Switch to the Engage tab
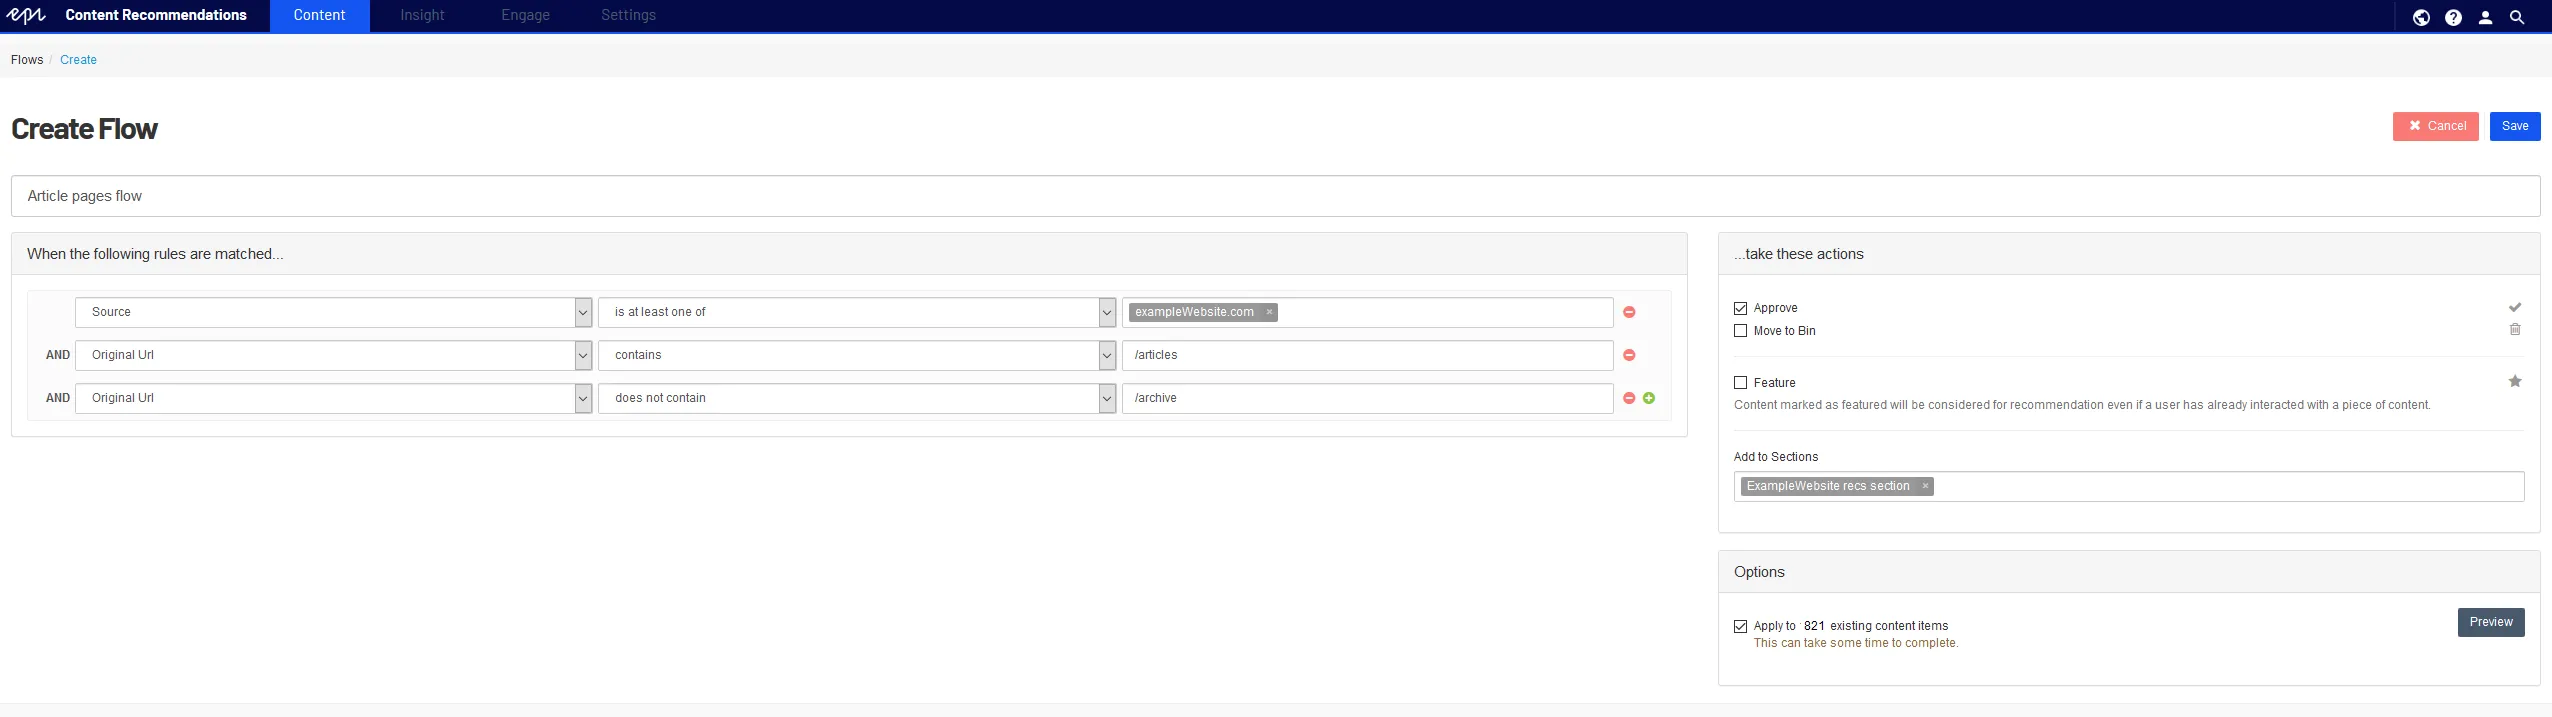Screen dimensions: 2552x717 (x=525, y=15)
